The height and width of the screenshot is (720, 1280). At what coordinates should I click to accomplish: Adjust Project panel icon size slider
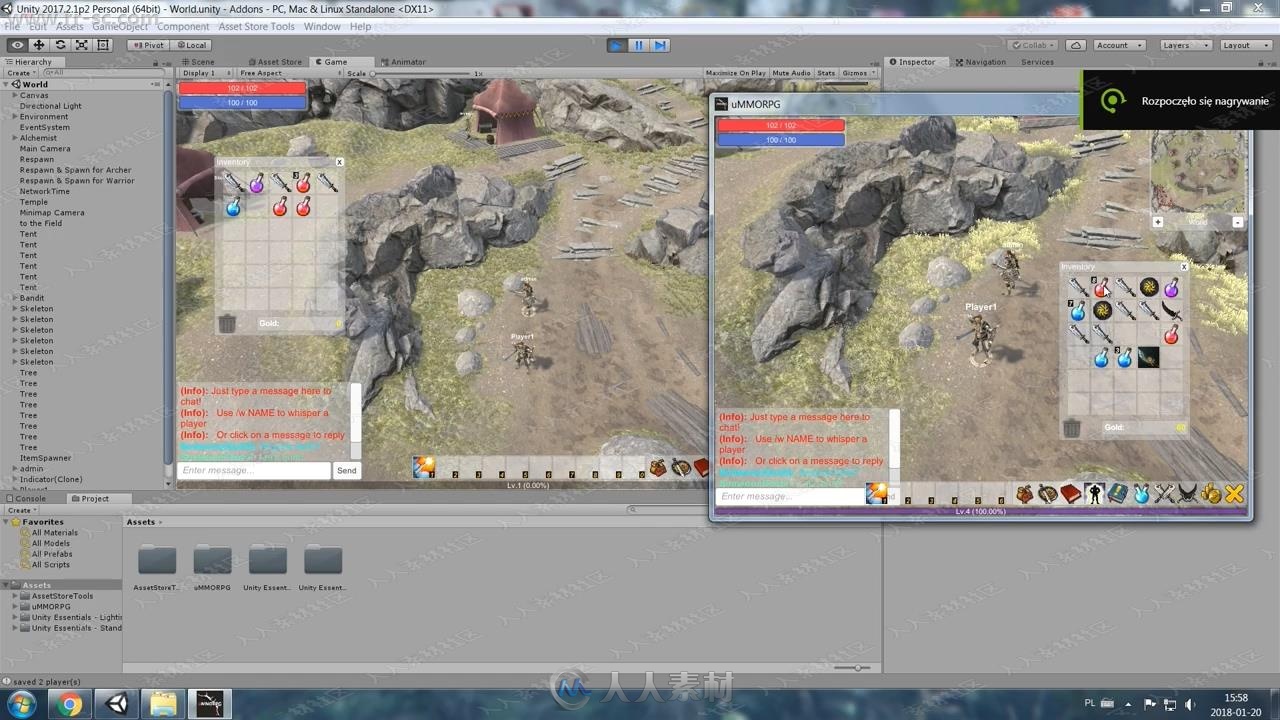[x=853, y=667]
